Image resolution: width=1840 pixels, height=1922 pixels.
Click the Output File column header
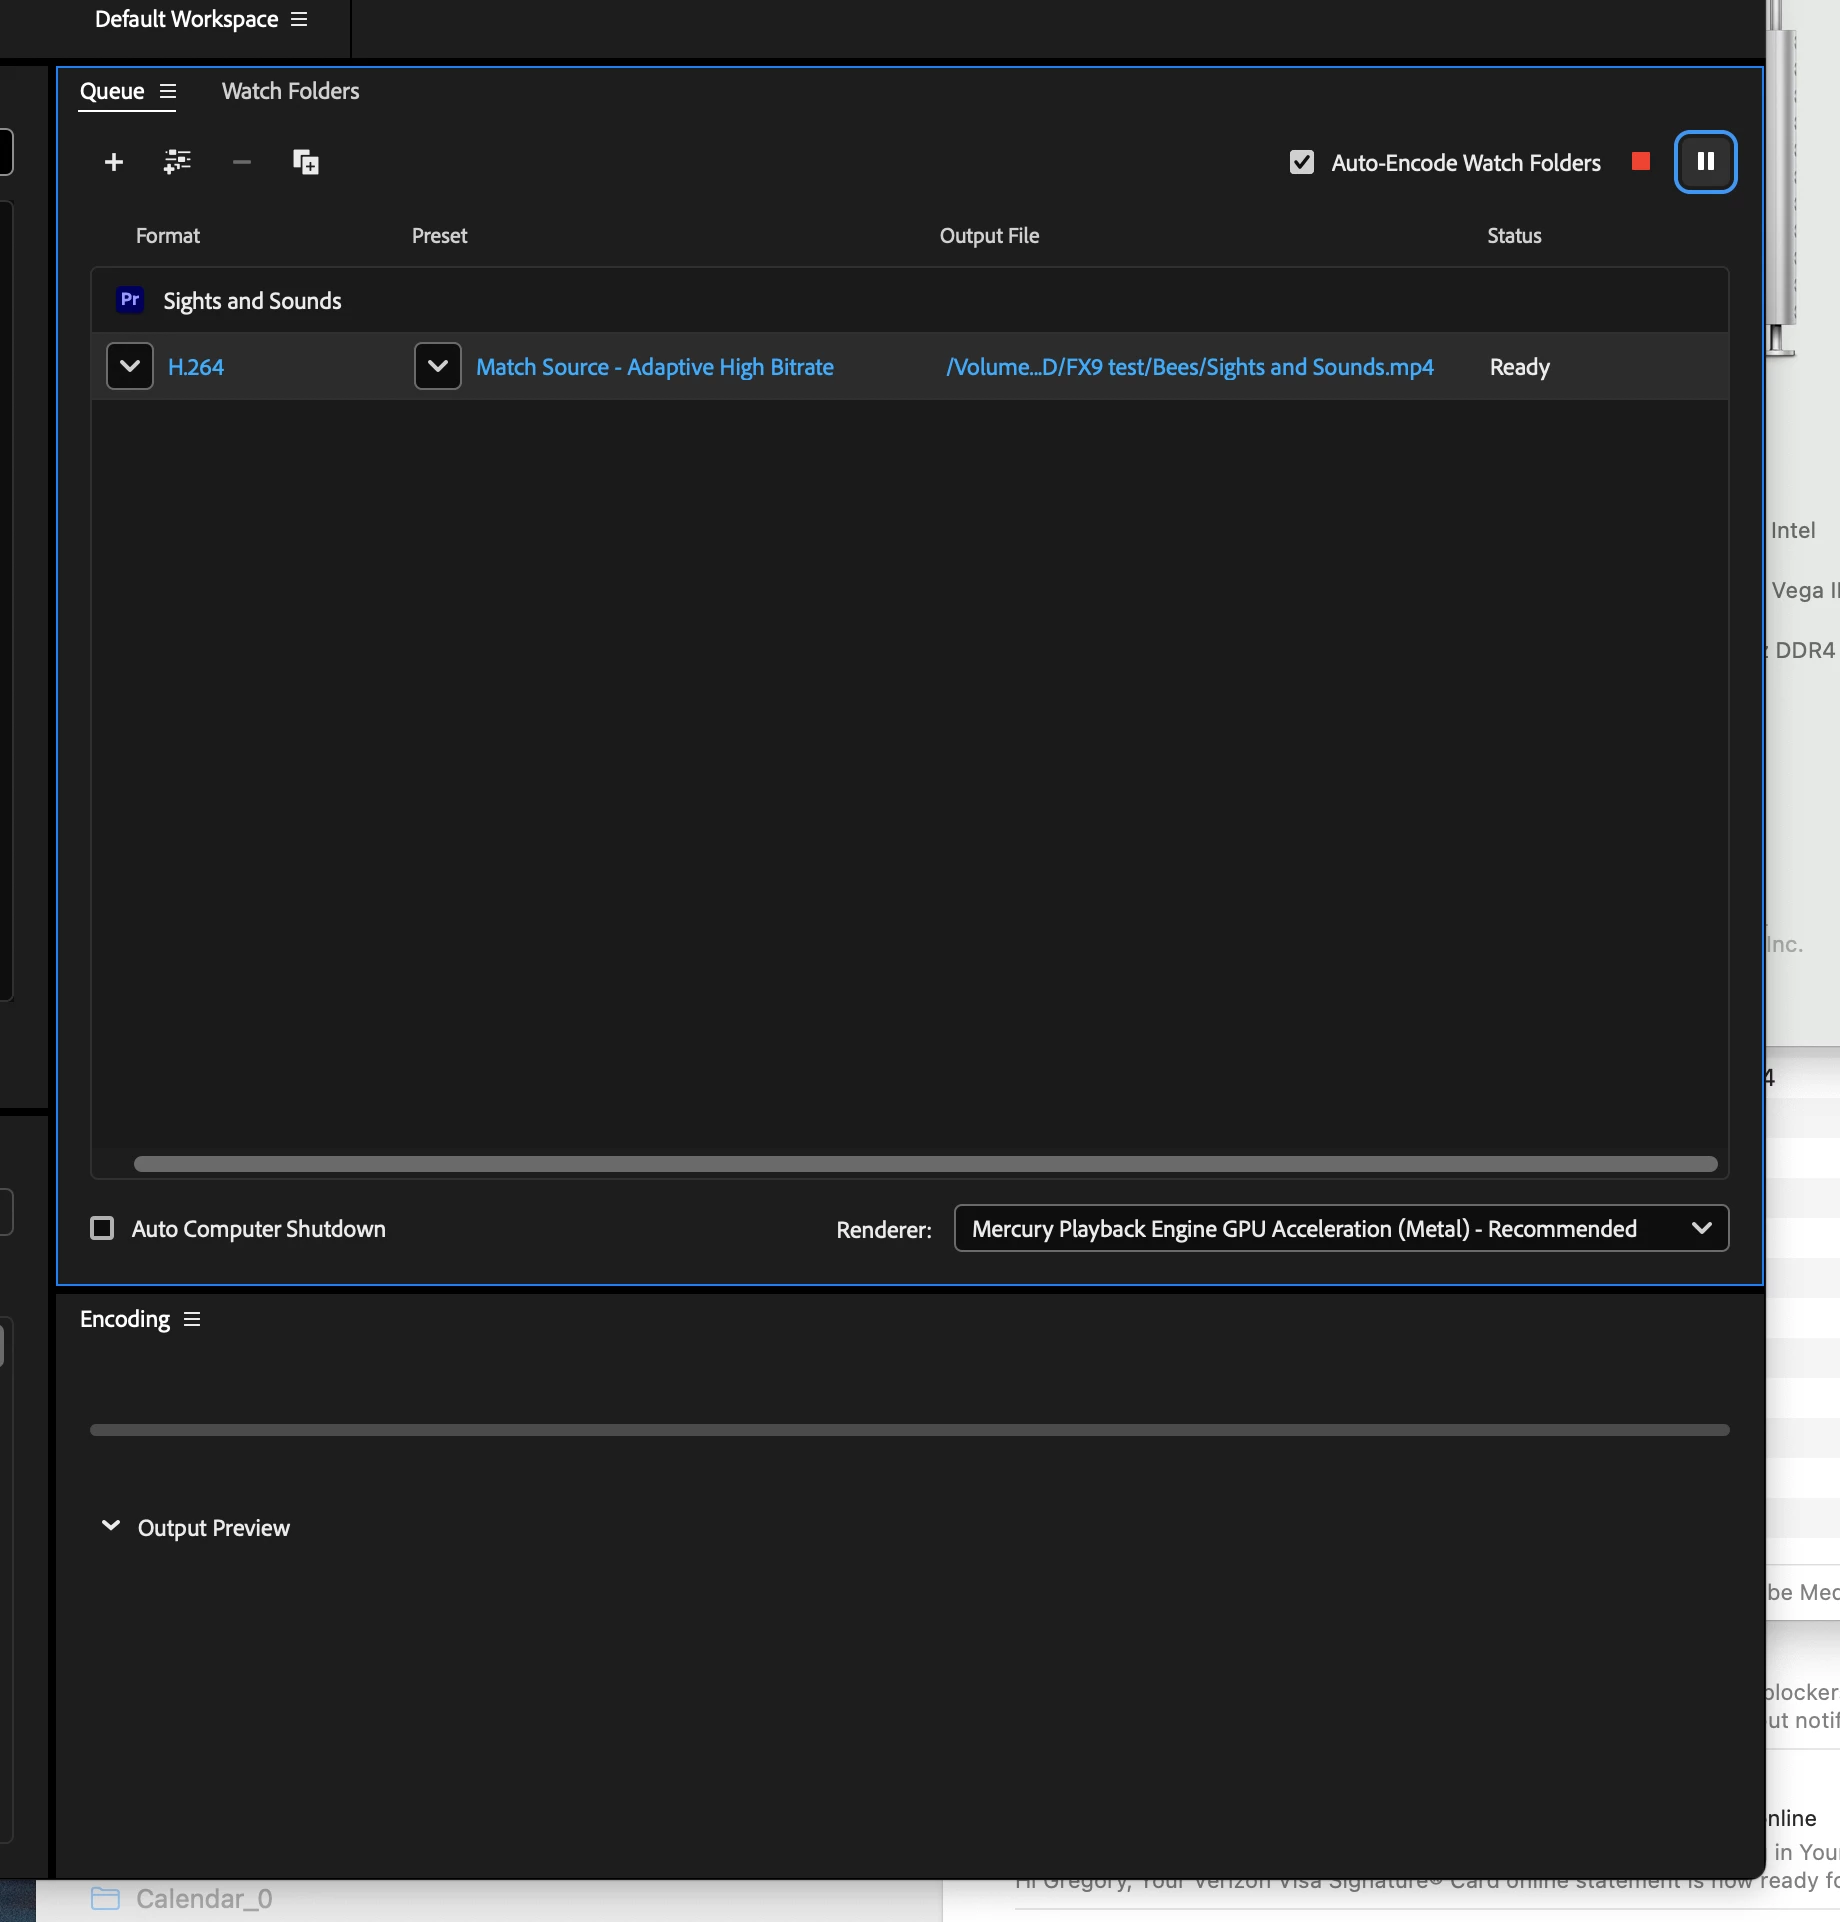(989, 236)
